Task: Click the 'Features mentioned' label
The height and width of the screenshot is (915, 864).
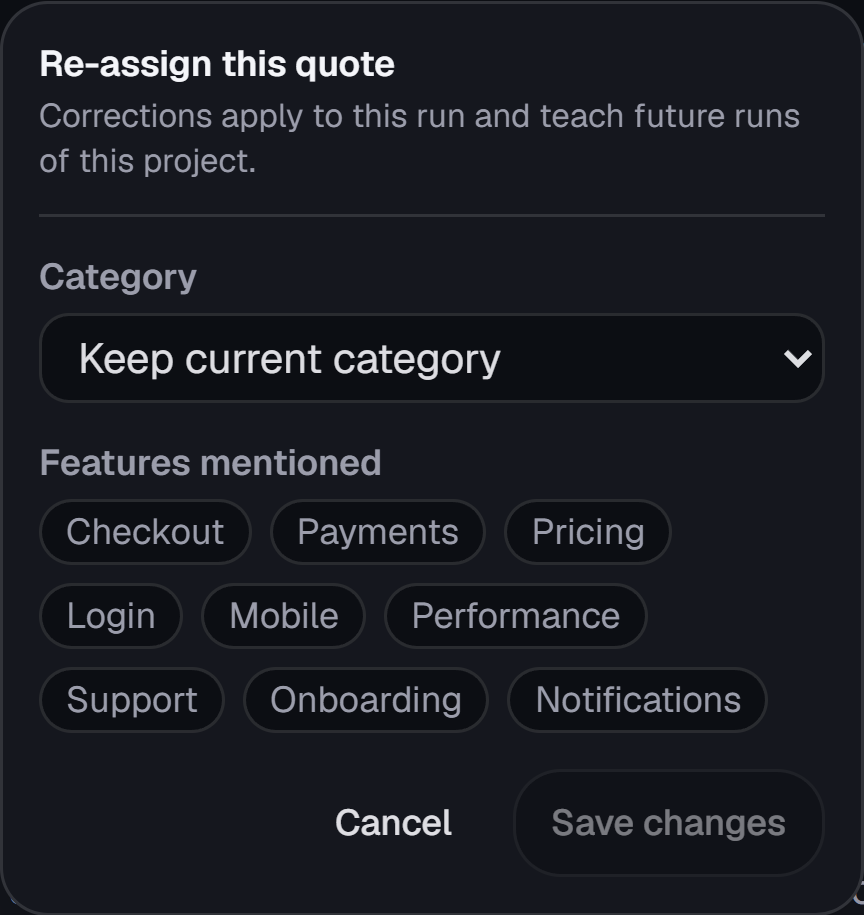Action: click(210, 463)
